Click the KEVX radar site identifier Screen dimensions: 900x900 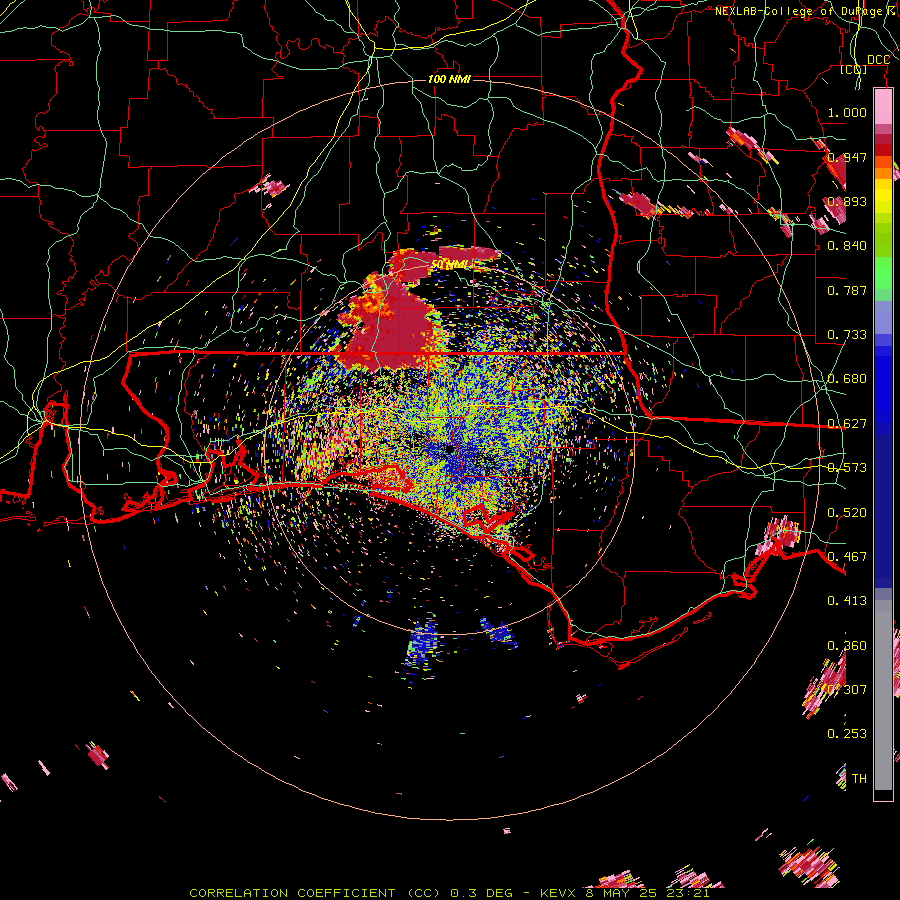point(559,893)
